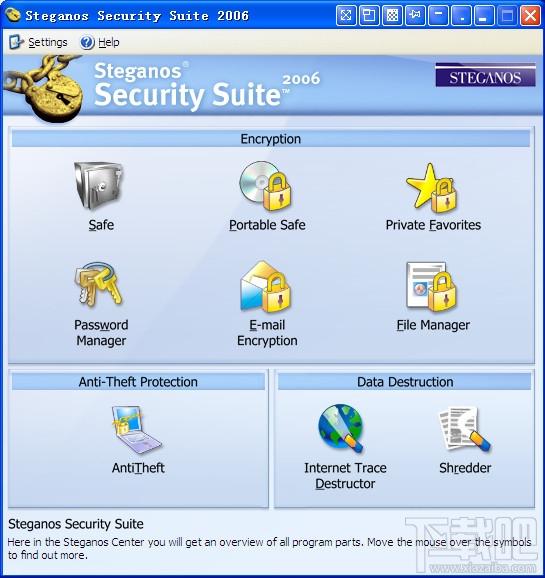
Task: Open Password Manager keys icon
Action: point(98,284)
